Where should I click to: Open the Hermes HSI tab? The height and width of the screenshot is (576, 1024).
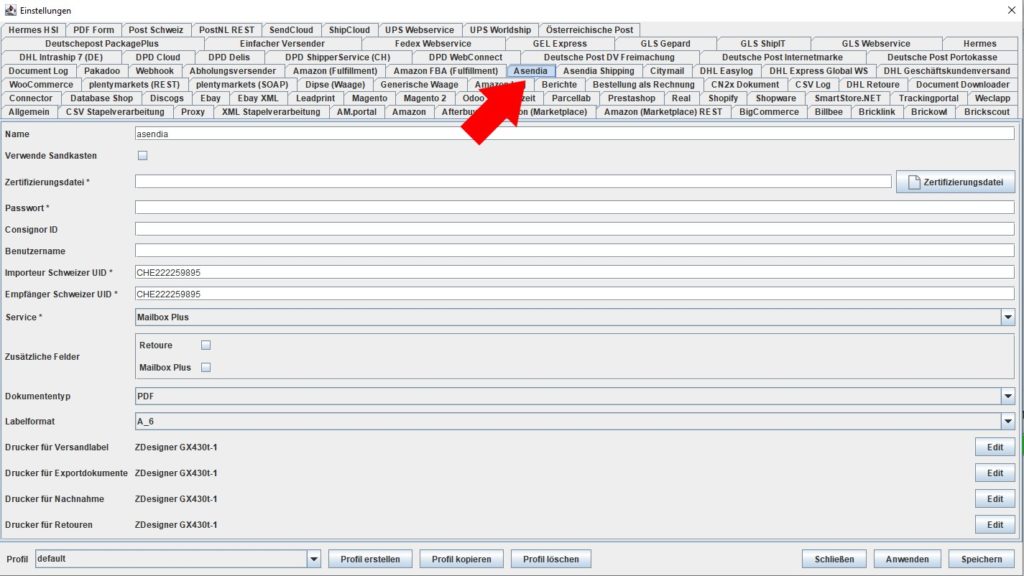33,30
